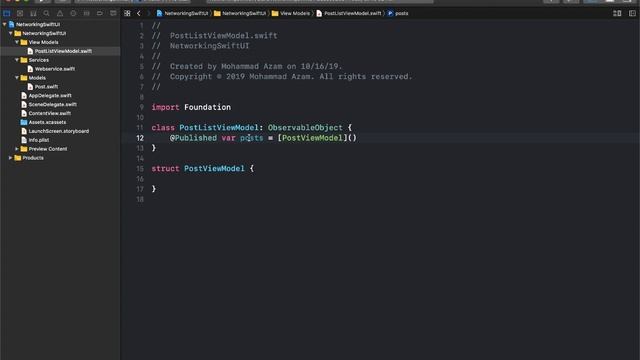Collapse the root NetworkingSwiftUI project
This screenshot has width=640, height=360.
(x=4, y=24)
